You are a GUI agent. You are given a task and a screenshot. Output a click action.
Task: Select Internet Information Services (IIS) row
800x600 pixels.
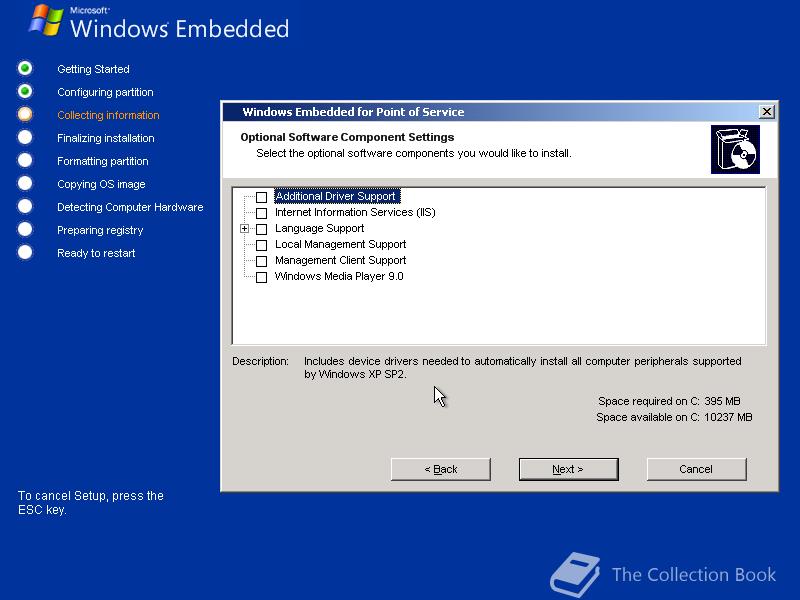(x=355, y=212)
